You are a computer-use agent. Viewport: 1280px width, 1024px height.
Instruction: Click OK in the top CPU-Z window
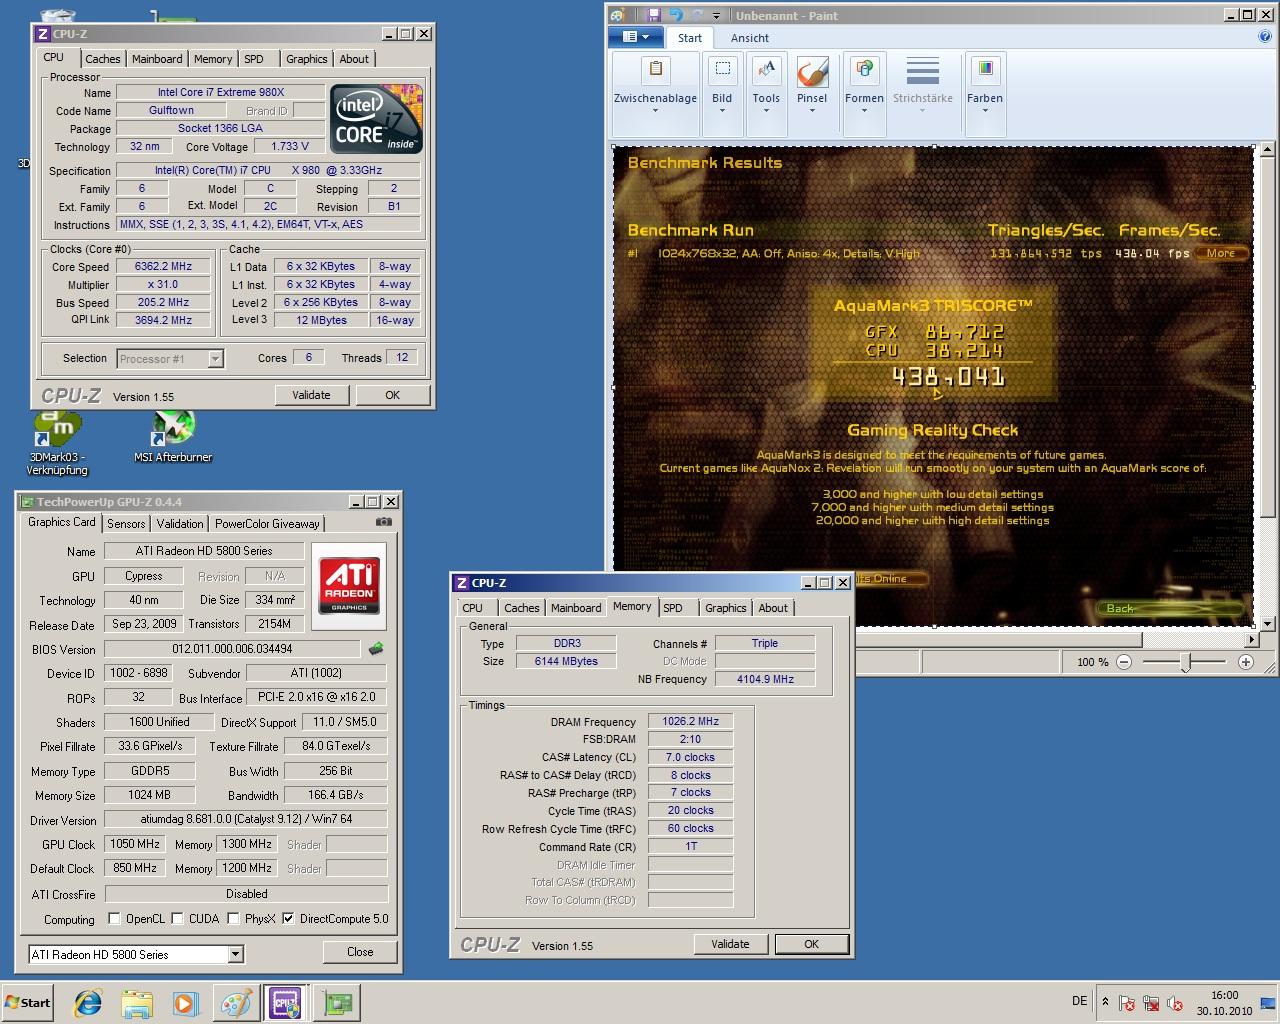coord(393,395)
